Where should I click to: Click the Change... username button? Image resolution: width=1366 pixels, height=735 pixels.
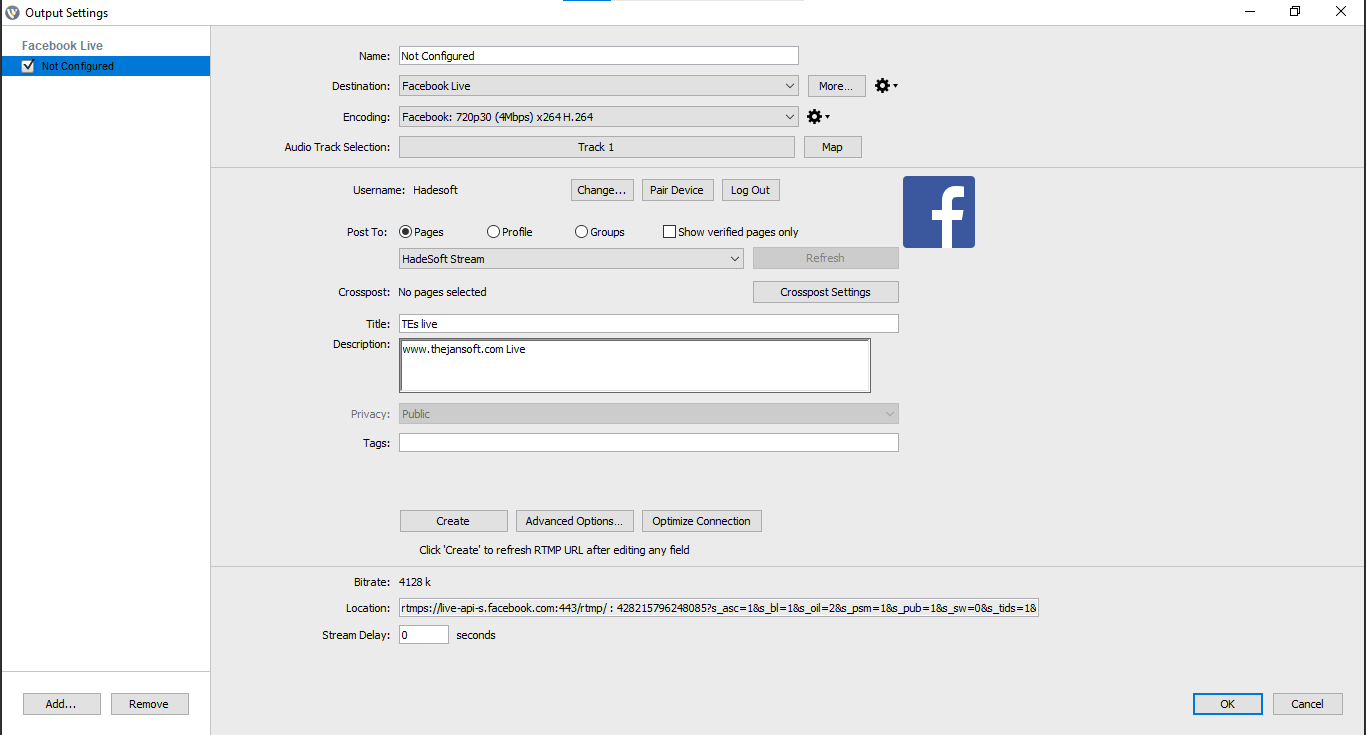pyautogui.click(x=602, y=190)
